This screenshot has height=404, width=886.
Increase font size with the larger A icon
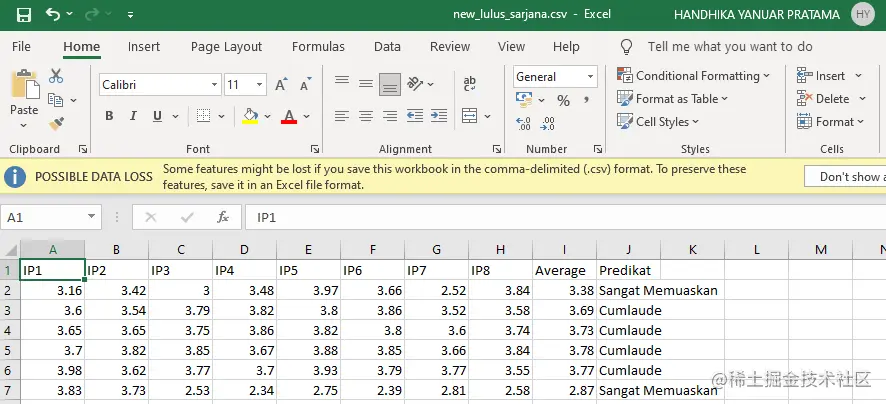[281, 84]
